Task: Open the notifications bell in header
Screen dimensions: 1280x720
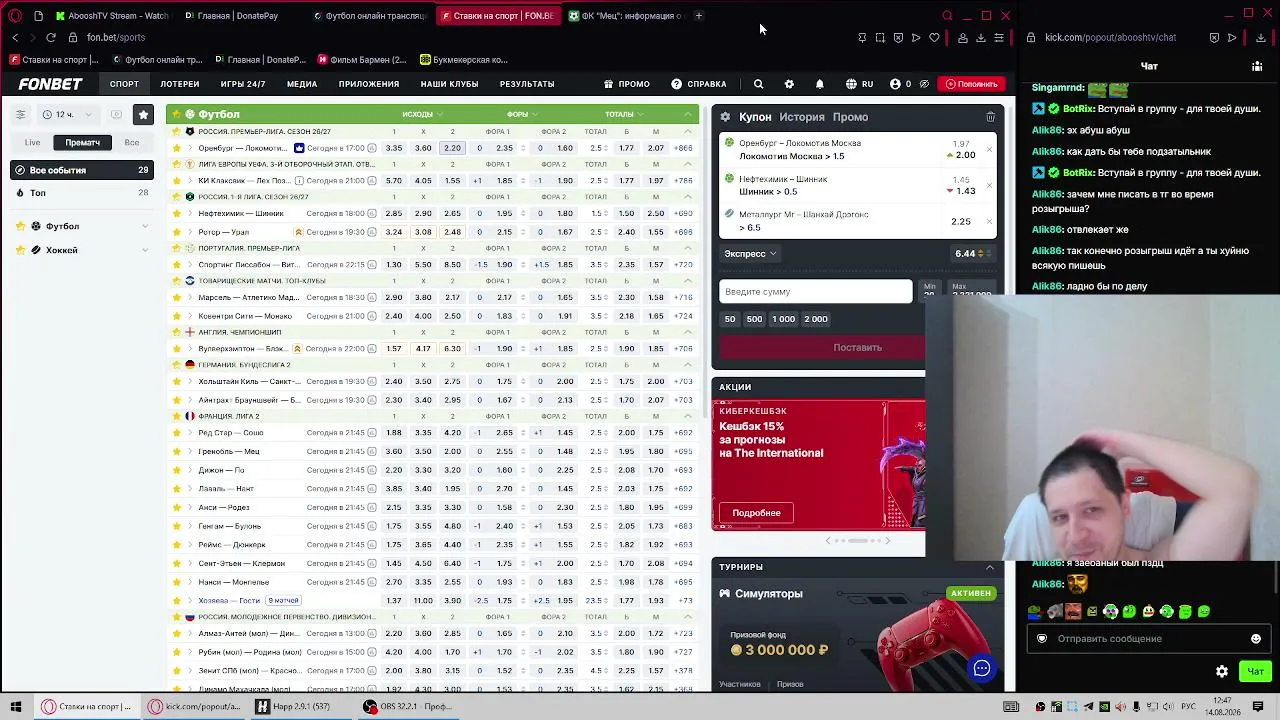Action: tap(819, 84)
